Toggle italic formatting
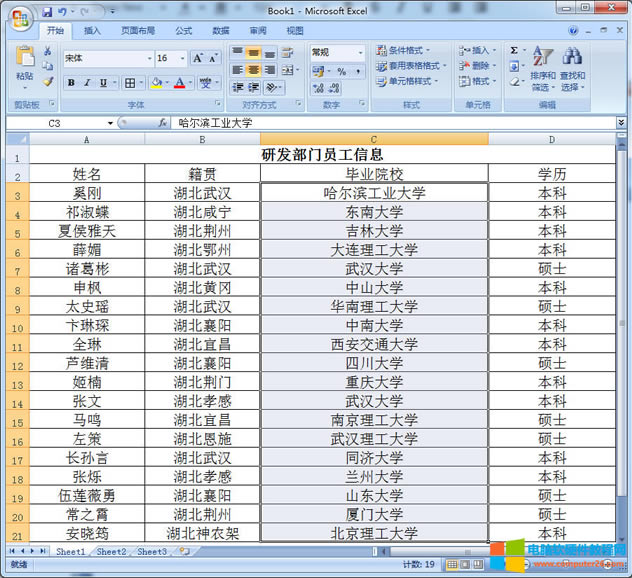This screenshot has height=578, width=632. (87, 83)
